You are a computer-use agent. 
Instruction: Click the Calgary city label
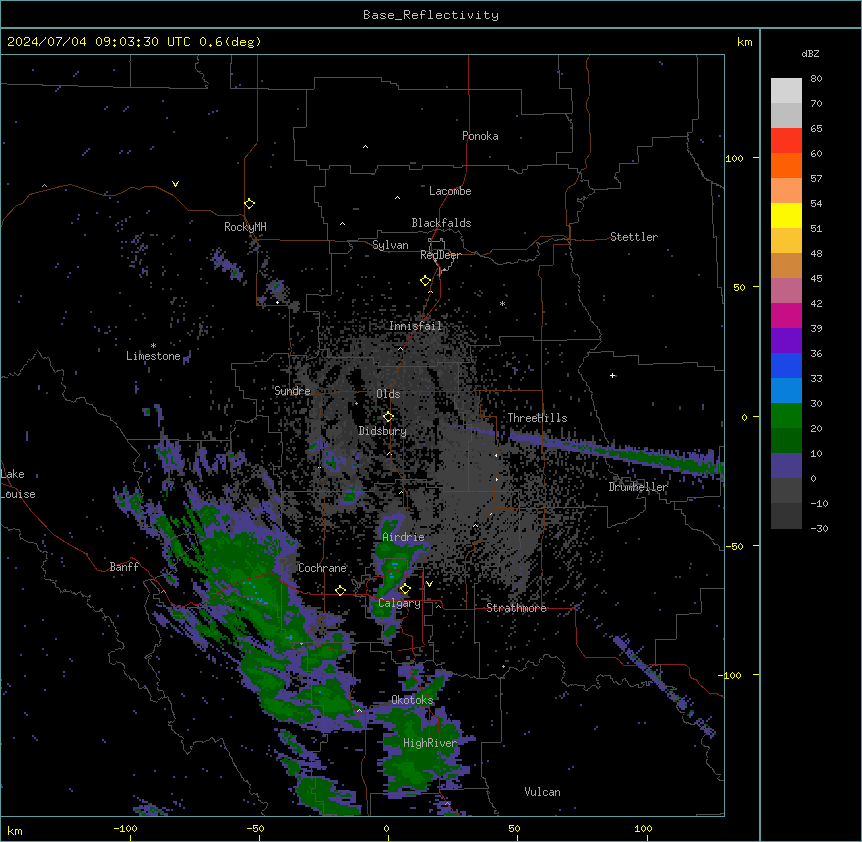coord(399,603)
